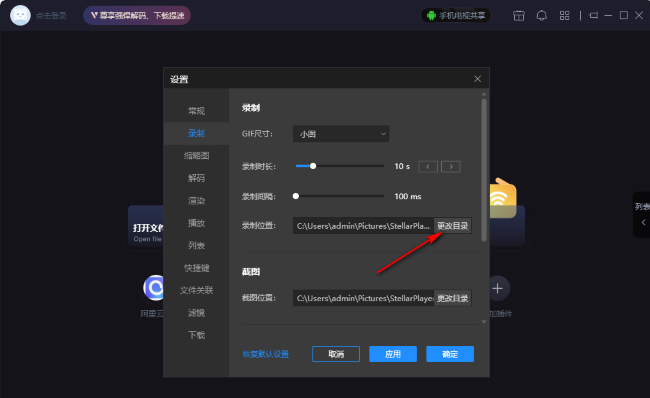
Task: Select the 解码 settings tab
Action: coord(196,178)
